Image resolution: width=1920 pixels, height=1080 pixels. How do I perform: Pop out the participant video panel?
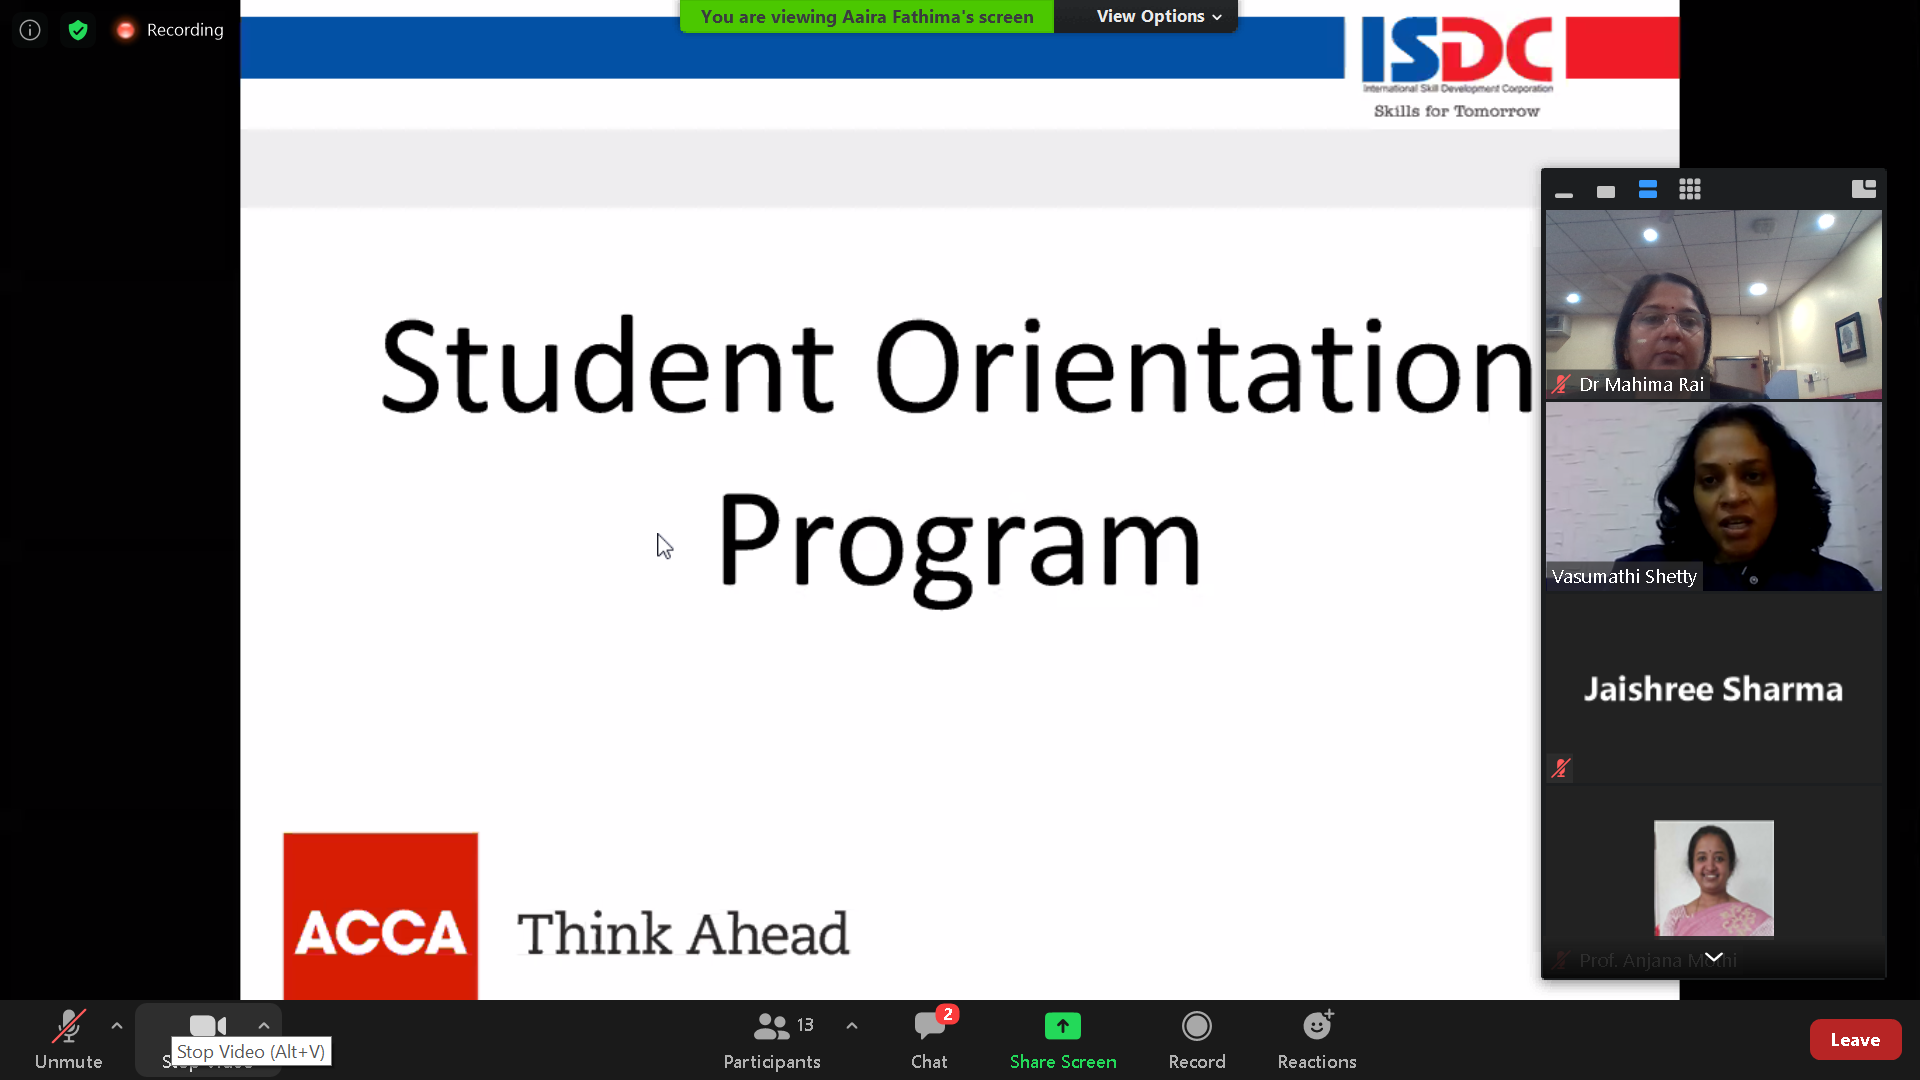coord(1863,190)
